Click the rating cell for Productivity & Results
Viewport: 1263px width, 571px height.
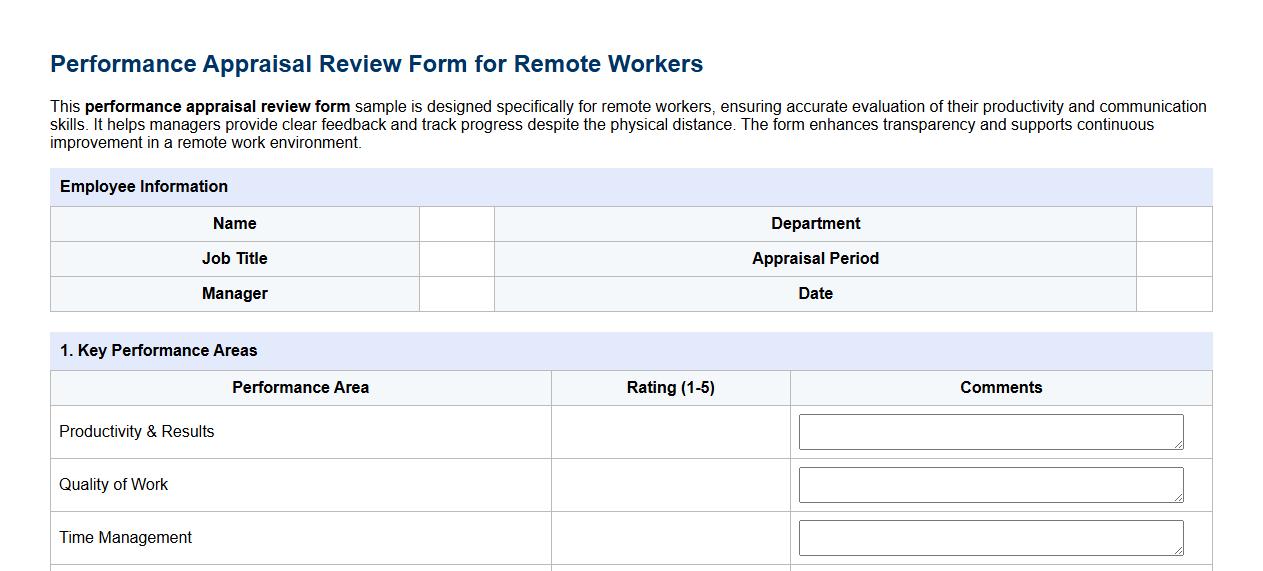click(671, 432)
